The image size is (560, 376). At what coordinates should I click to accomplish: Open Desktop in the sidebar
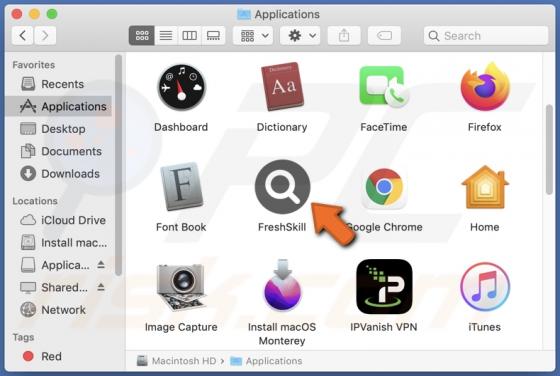[59, 129]
